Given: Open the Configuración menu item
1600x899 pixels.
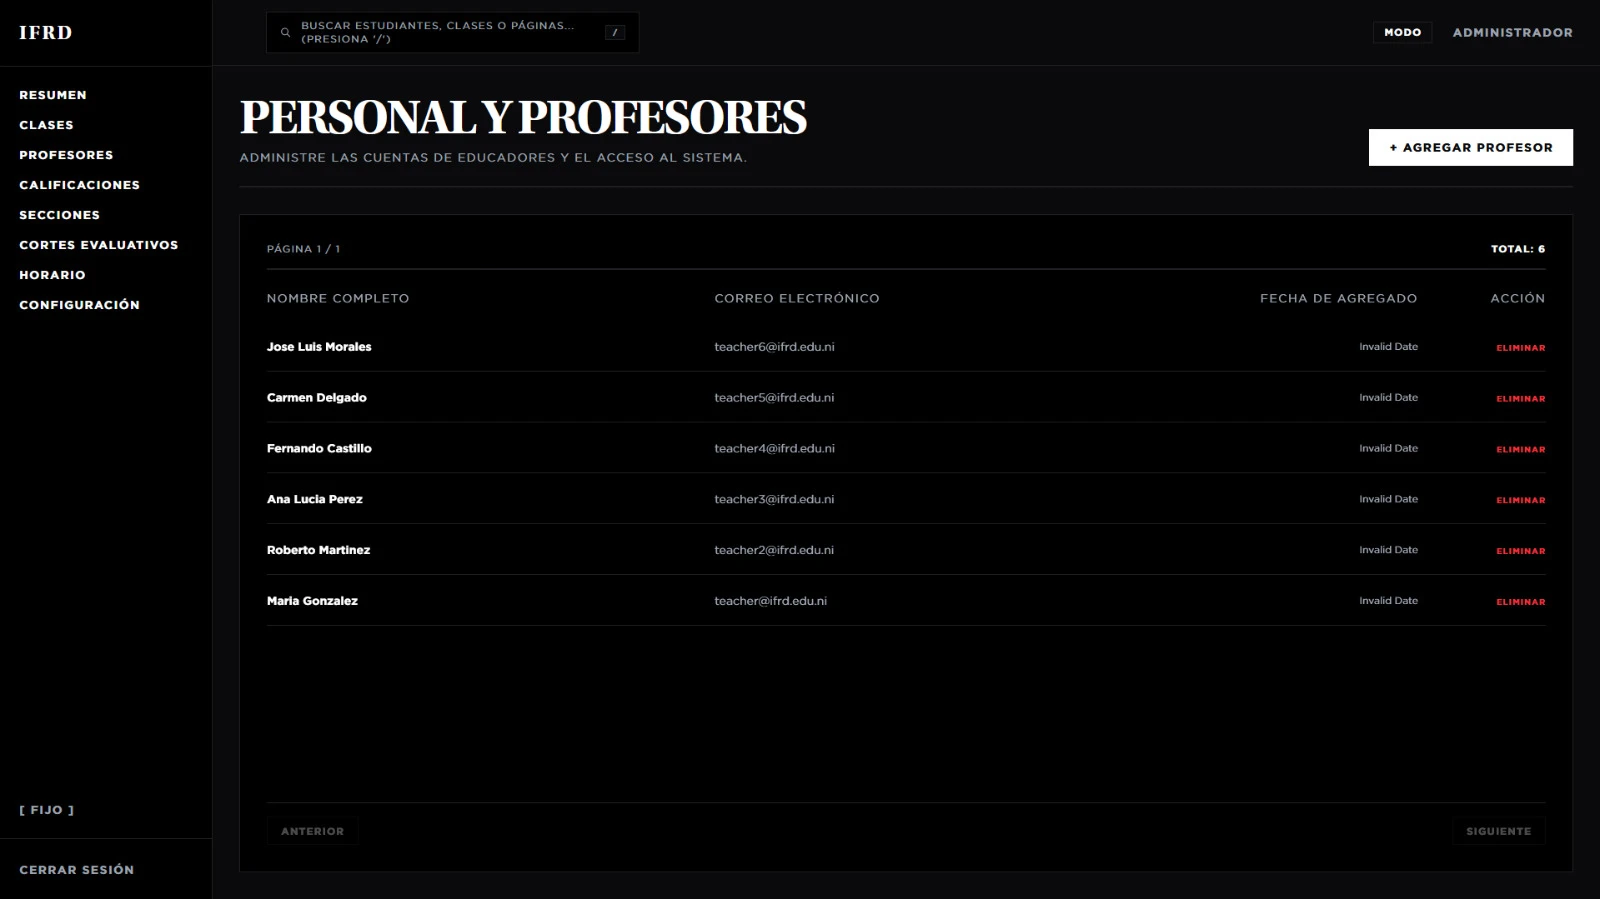Looking at the screenshot, I should pos(79,305).
